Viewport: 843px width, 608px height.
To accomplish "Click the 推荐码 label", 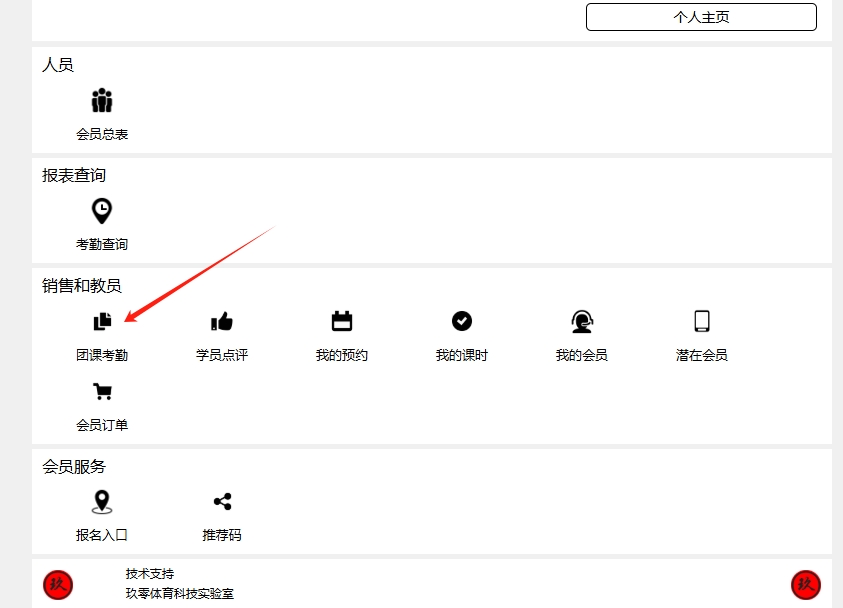I will pos(222,535).
